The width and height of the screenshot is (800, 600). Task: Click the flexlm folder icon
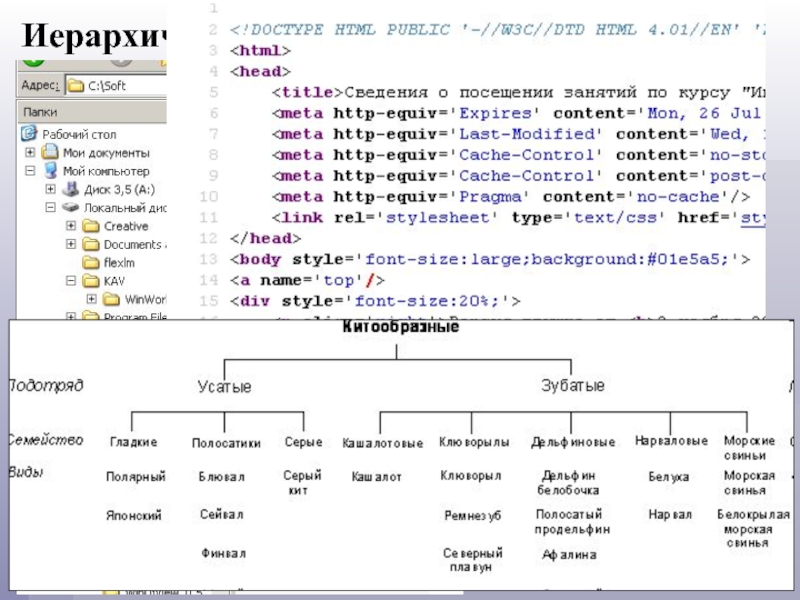click(x=90, y=263)
